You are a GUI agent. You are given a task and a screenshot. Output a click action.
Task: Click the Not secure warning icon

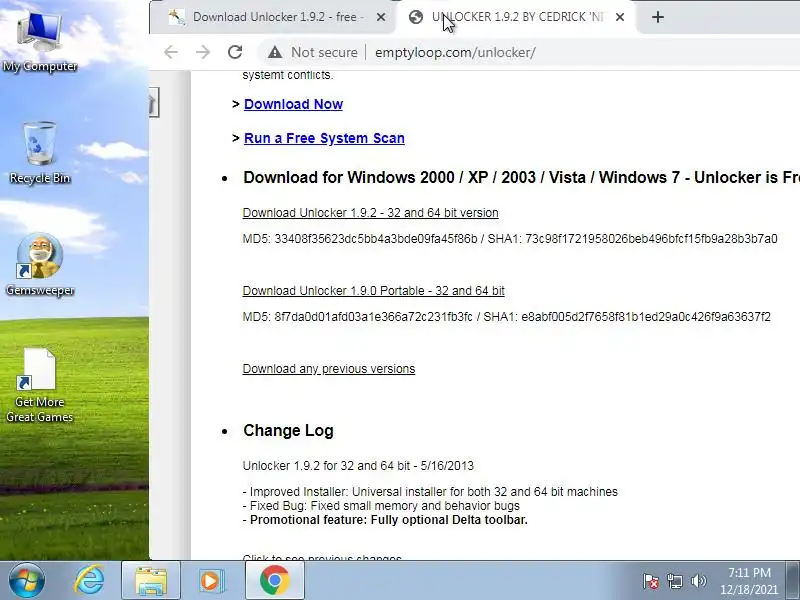[275, 52]
